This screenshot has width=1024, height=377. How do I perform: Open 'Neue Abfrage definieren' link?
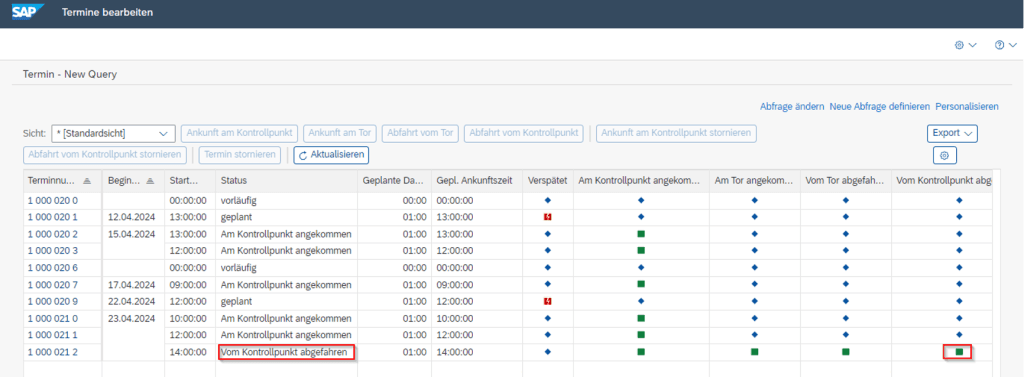(880, 107)
